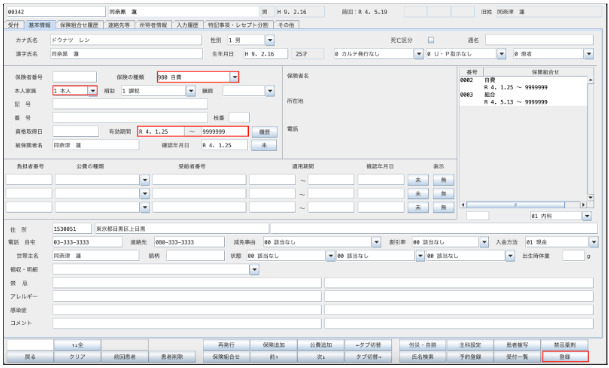Open the third 公費の種類 dropdown
This screenshot has width=609, height=368.
[144, 207]
